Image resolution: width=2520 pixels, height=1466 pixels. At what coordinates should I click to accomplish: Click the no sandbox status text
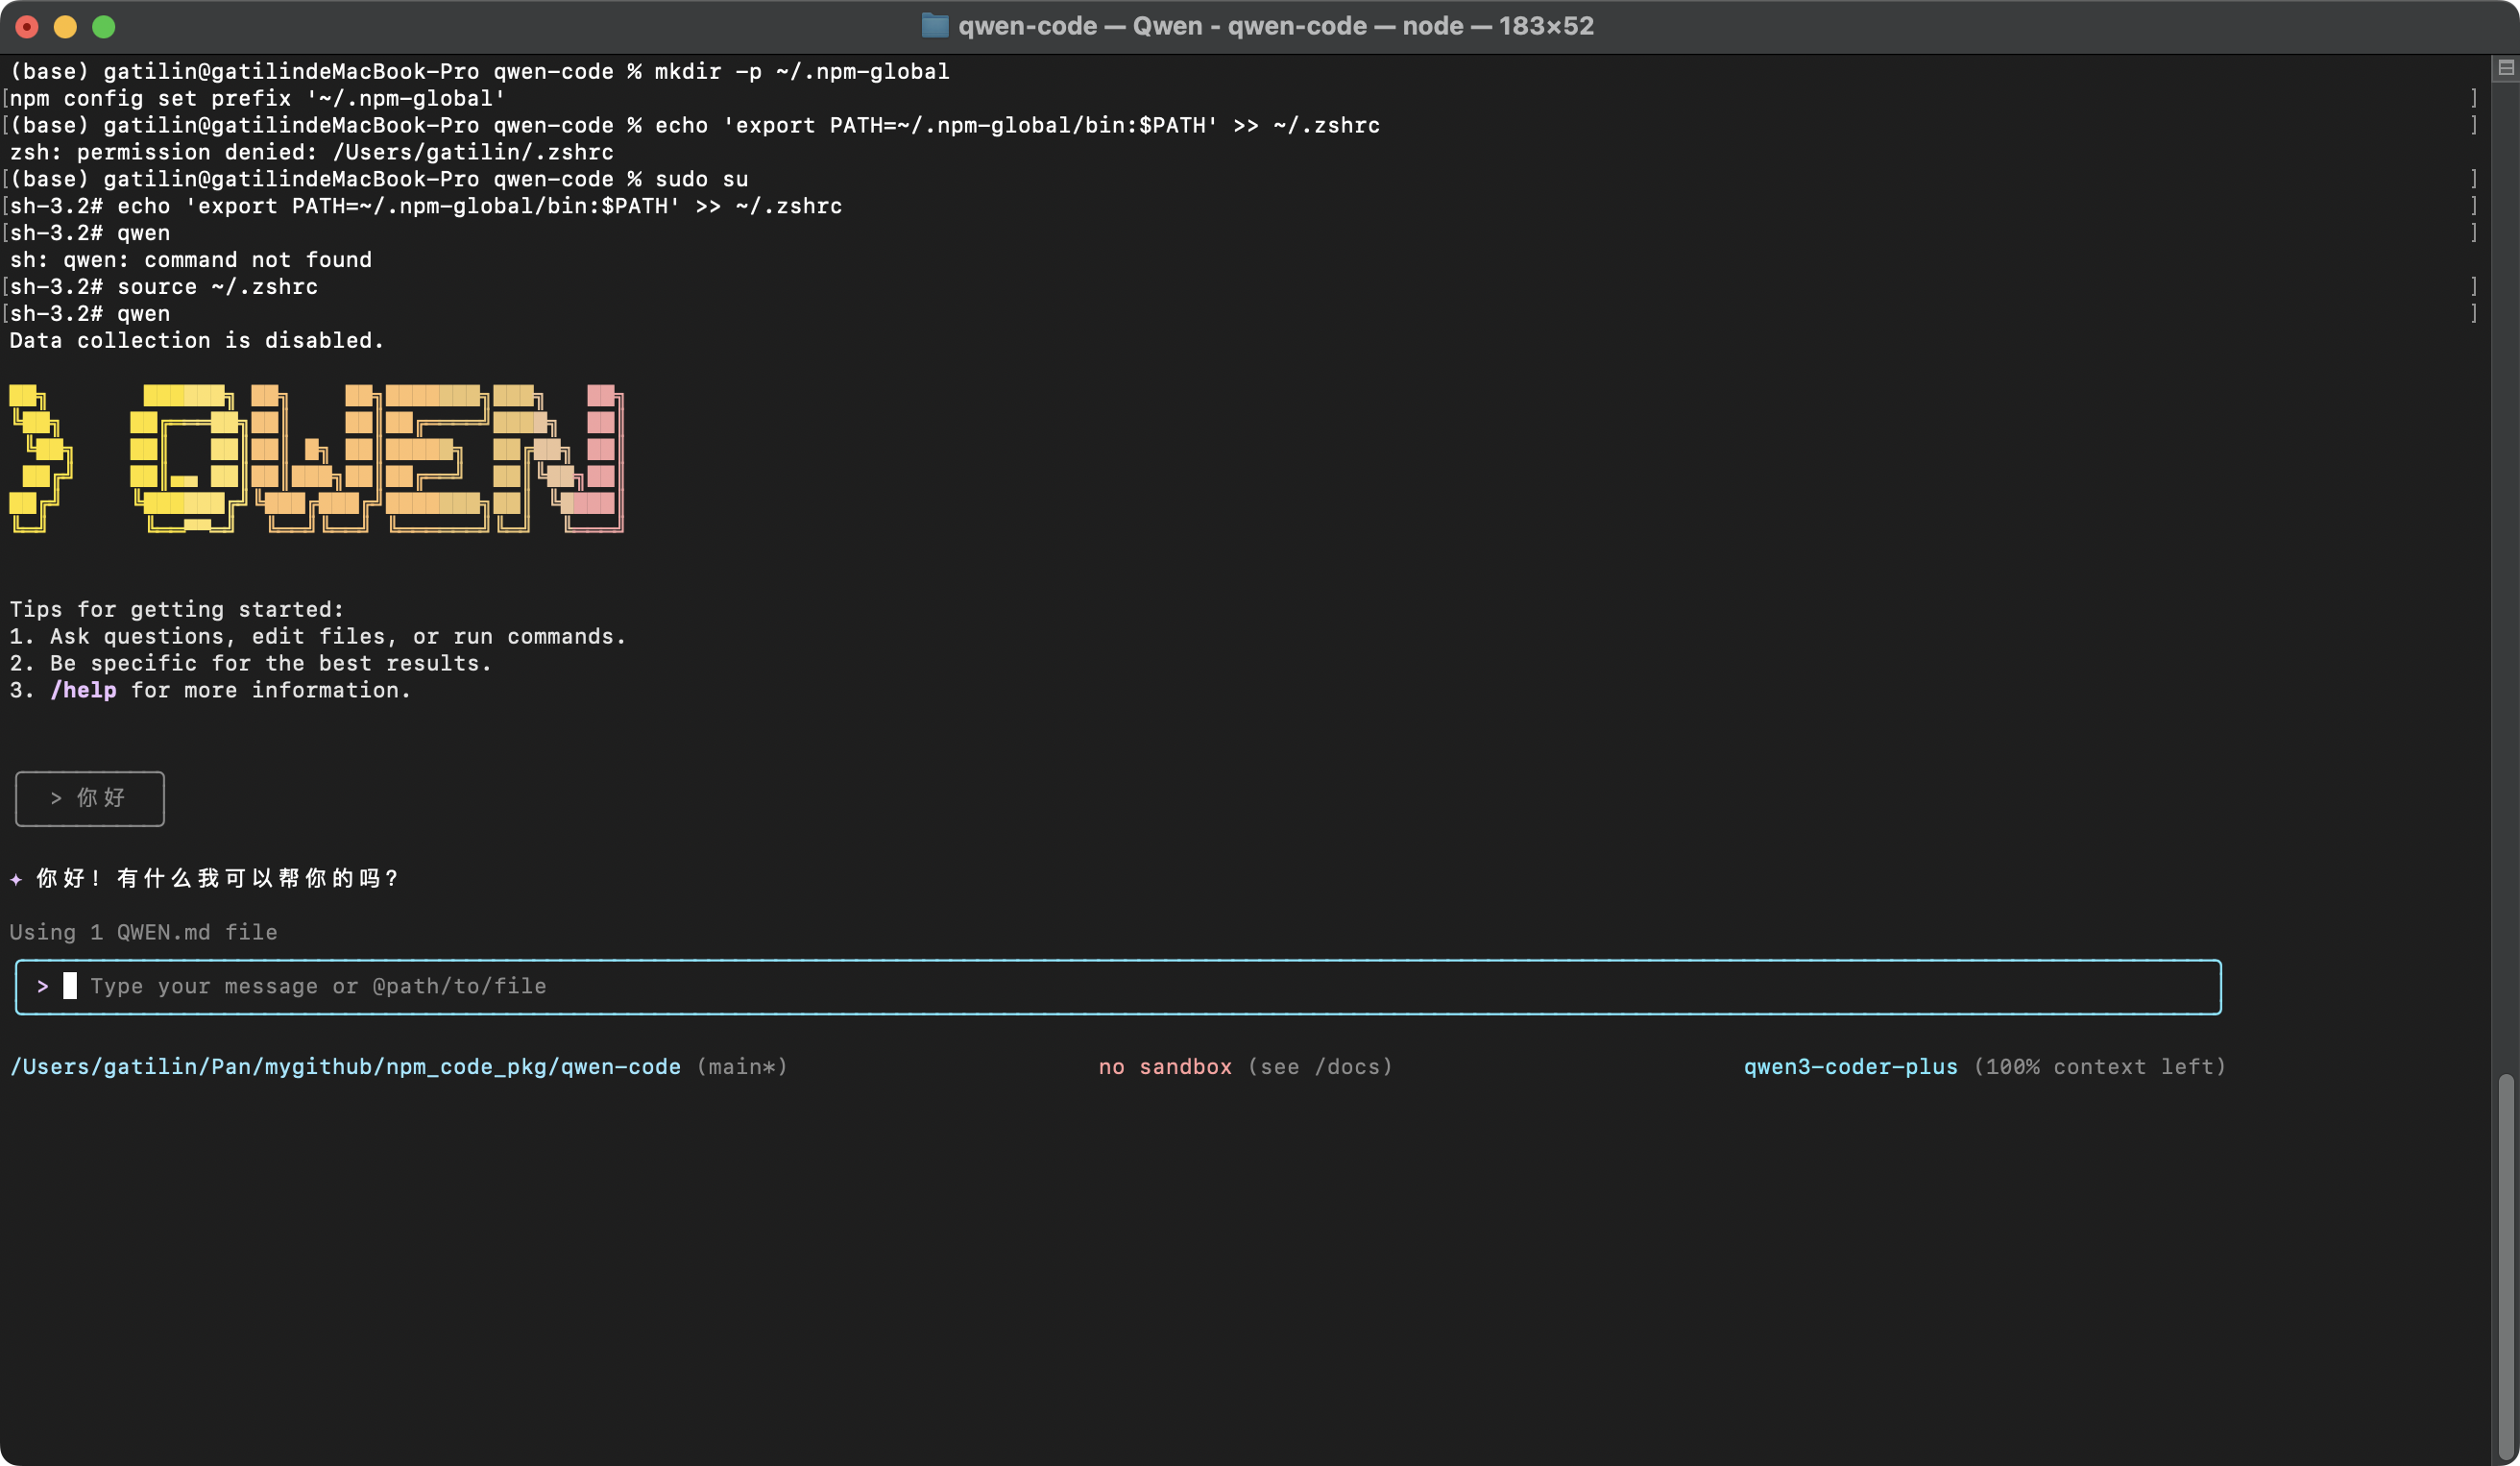[x=1165, y=1066]
